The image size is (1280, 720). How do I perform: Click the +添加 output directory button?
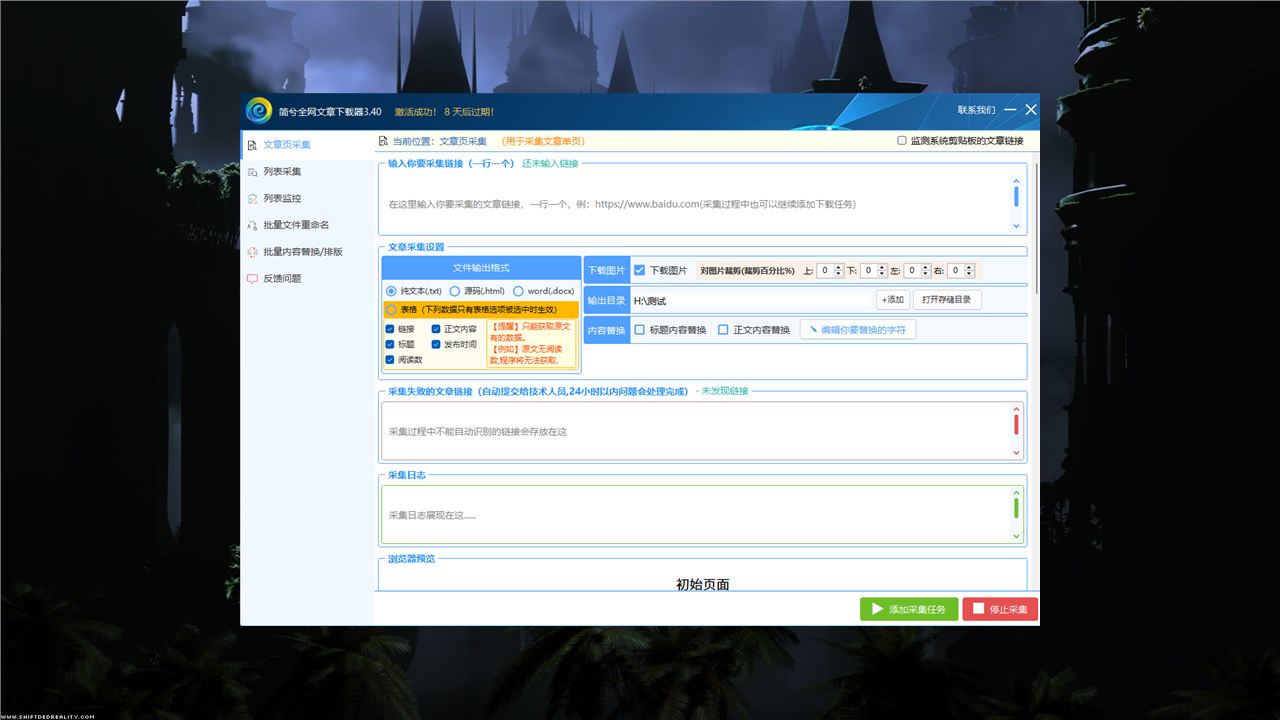tap(892, 300)
